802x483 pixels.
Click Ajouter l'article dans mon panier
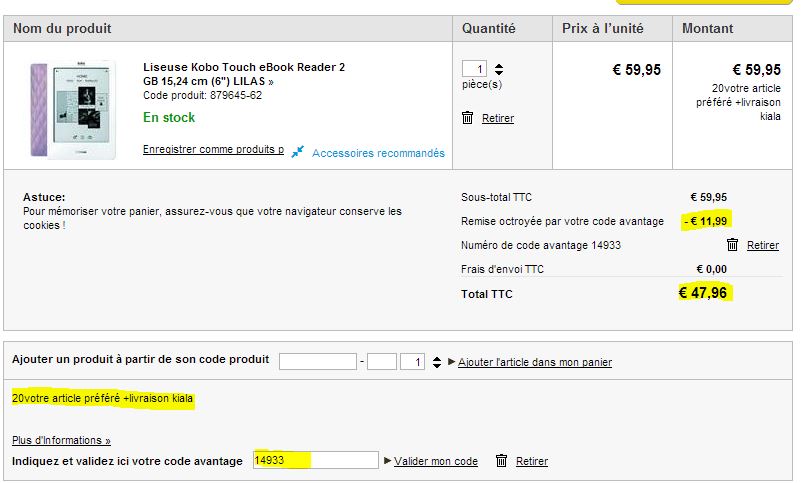tap(535, 362)
